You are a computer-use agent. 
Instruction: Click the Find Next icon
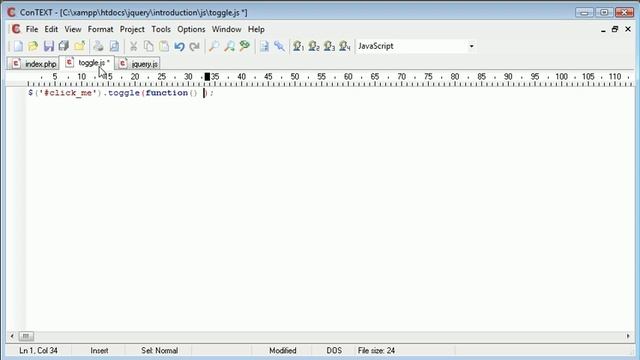pyautogui.click(x=229, y=46)
